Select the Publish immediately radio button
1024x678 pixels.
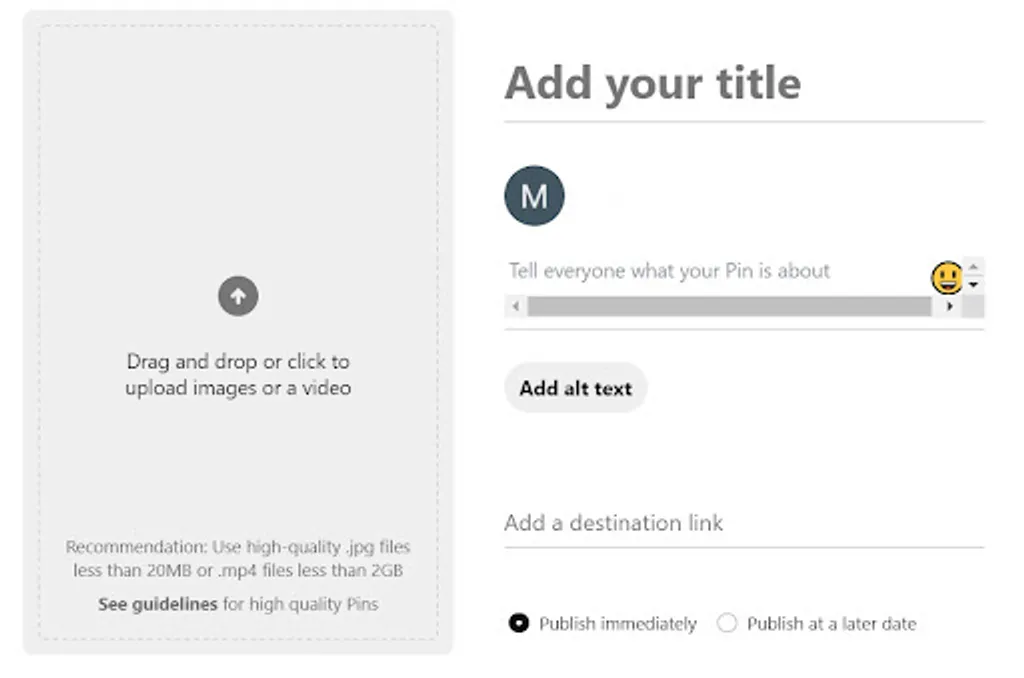(518, 624)
